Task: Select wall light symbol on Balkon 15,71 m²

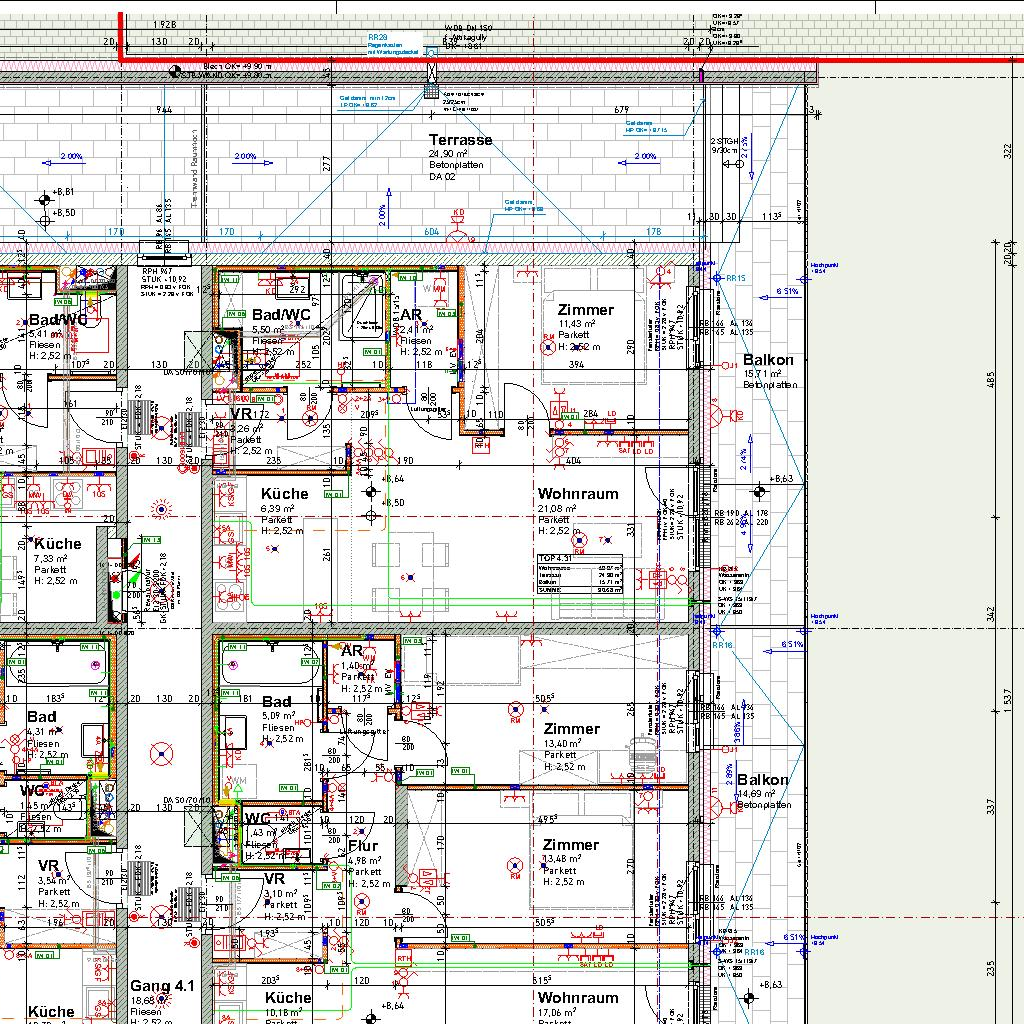Action: [715, 413]
